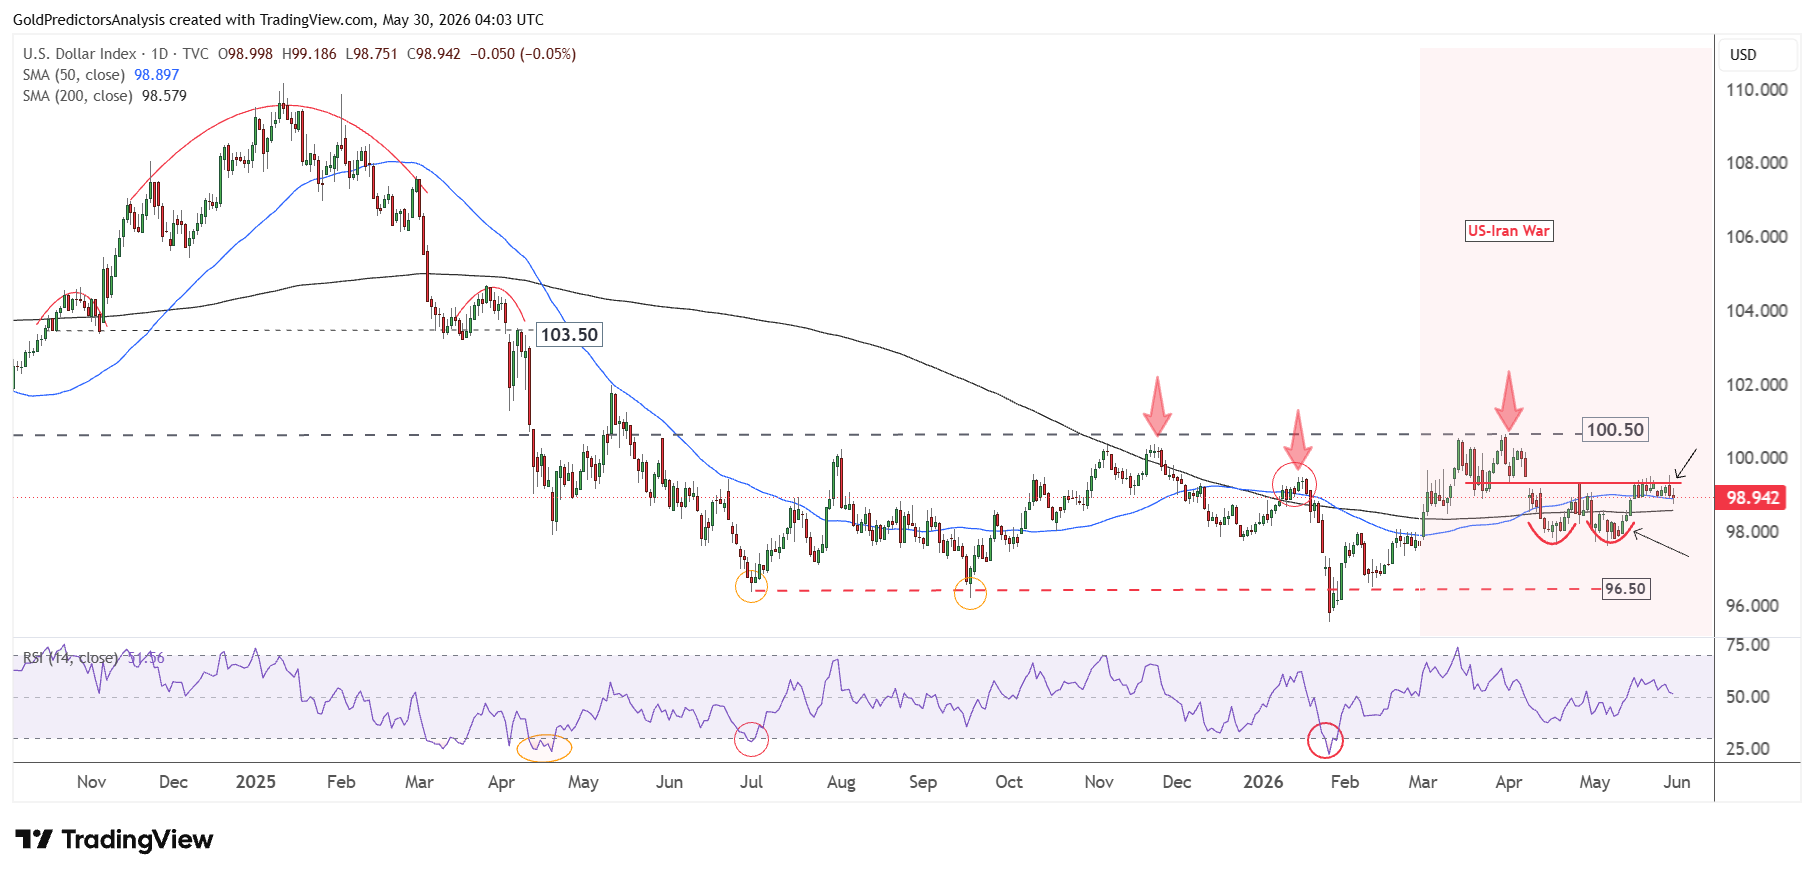Viewport: 1814px width, 877px height.
Task: Click the orange circle at July low
Action: click(751, 586)
